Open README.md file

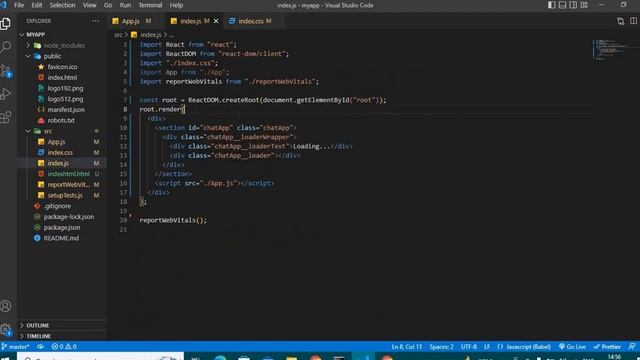click(x=62, y=238)
